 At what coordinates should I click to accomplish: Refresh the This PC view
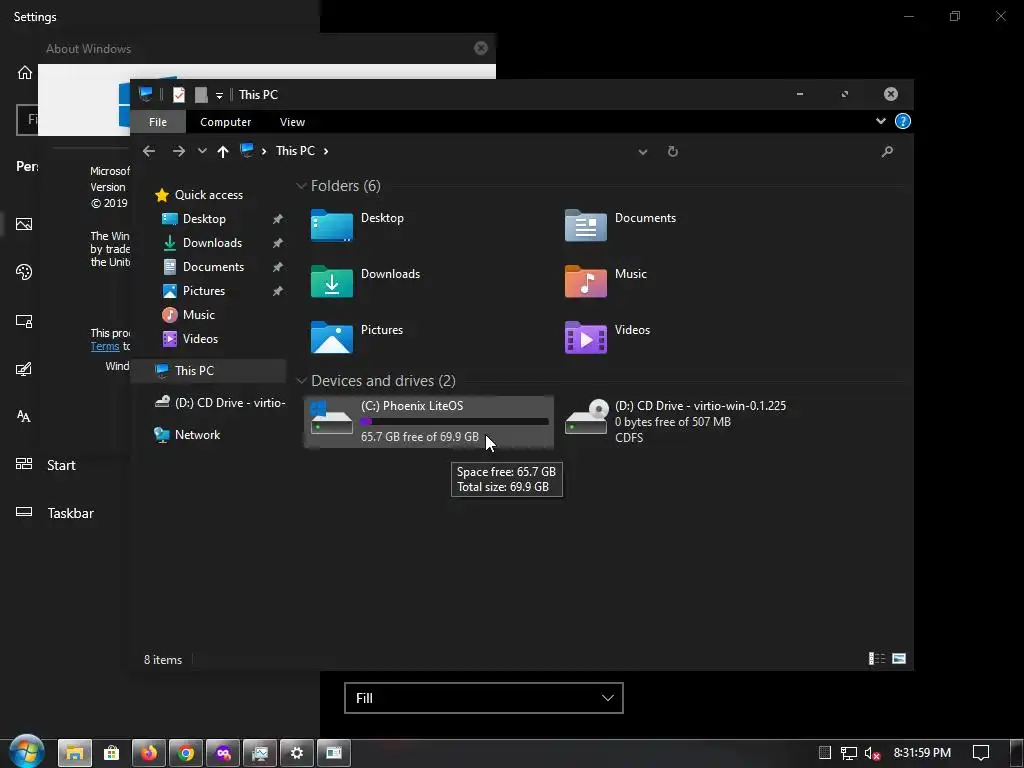(x=673, y=152)
